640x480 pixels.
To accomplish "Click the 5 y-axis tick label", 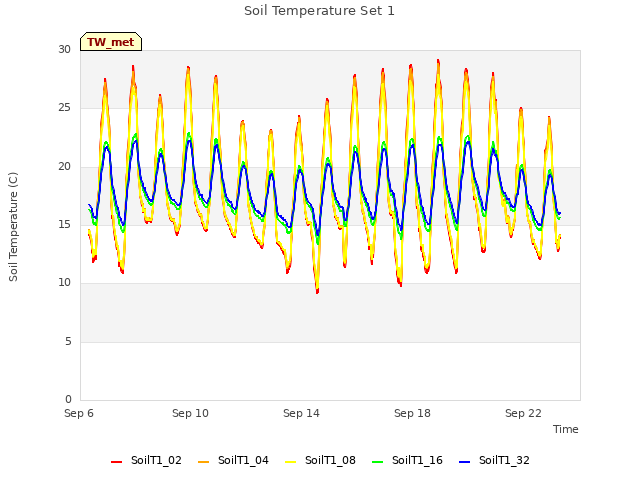I will point(68,342).
